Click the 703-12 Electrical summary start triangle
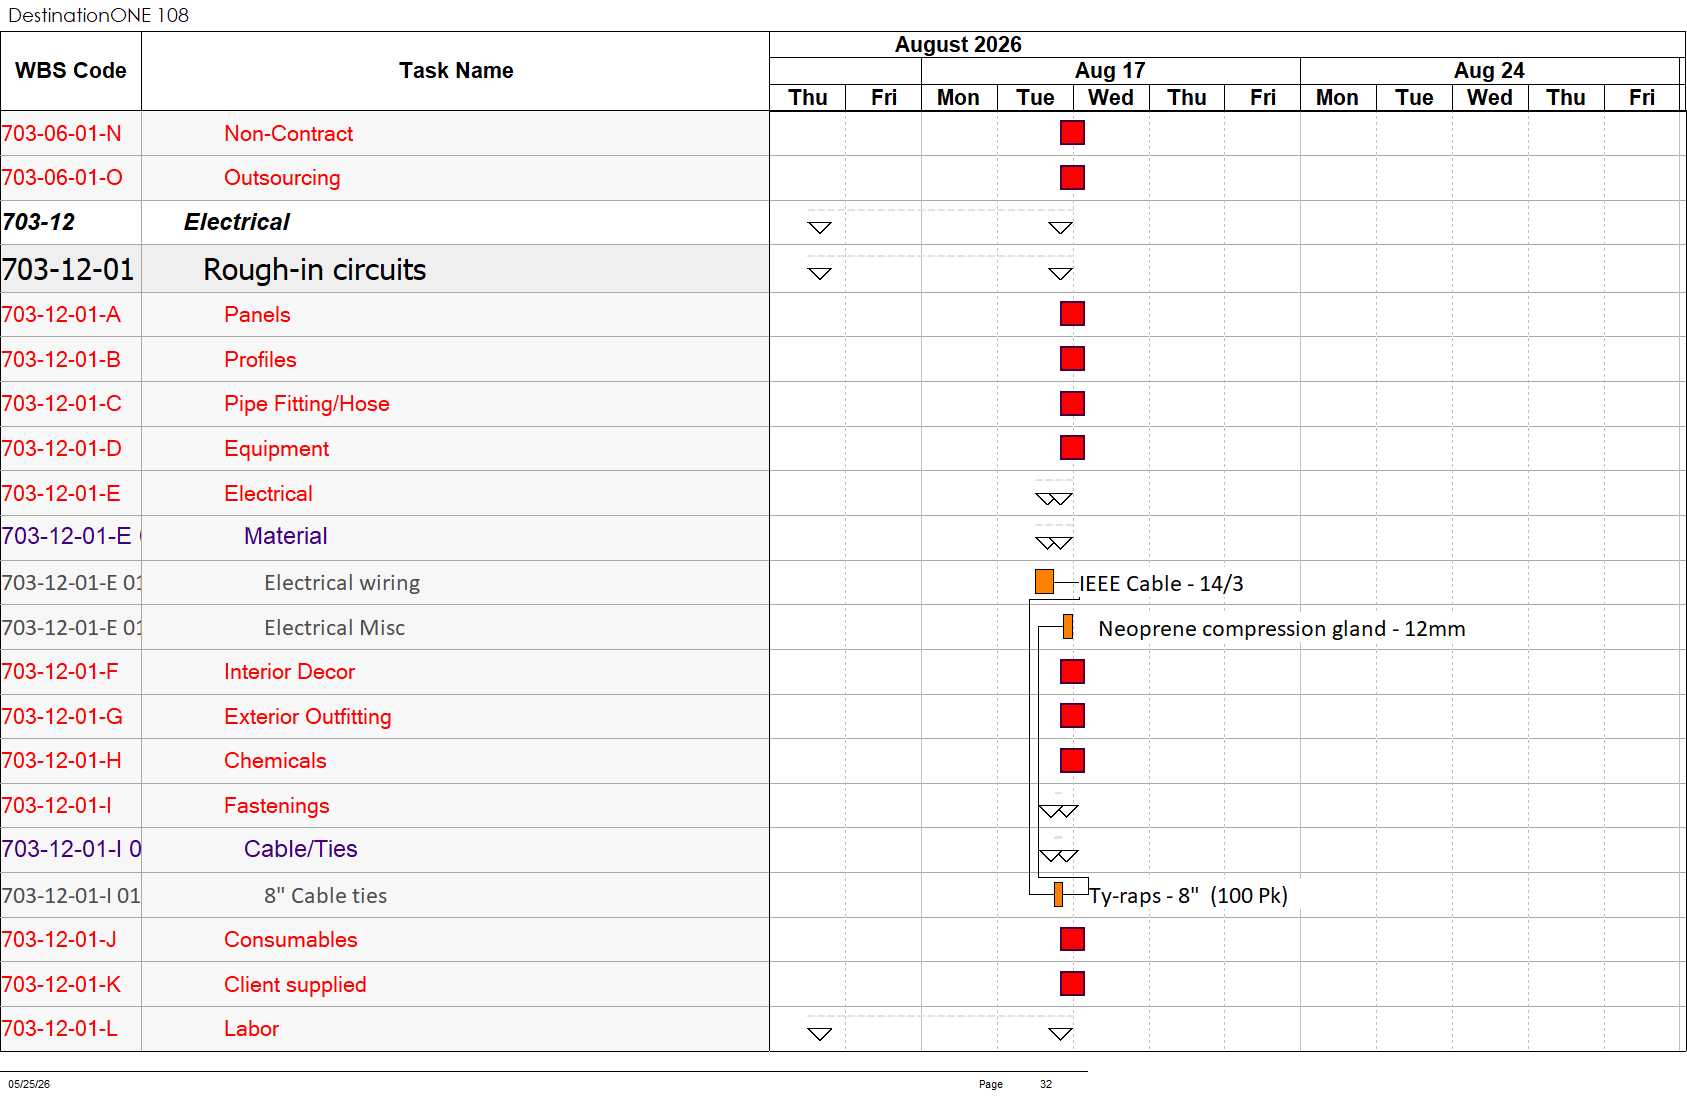The image size is (1687, 1097). (819, 228)
